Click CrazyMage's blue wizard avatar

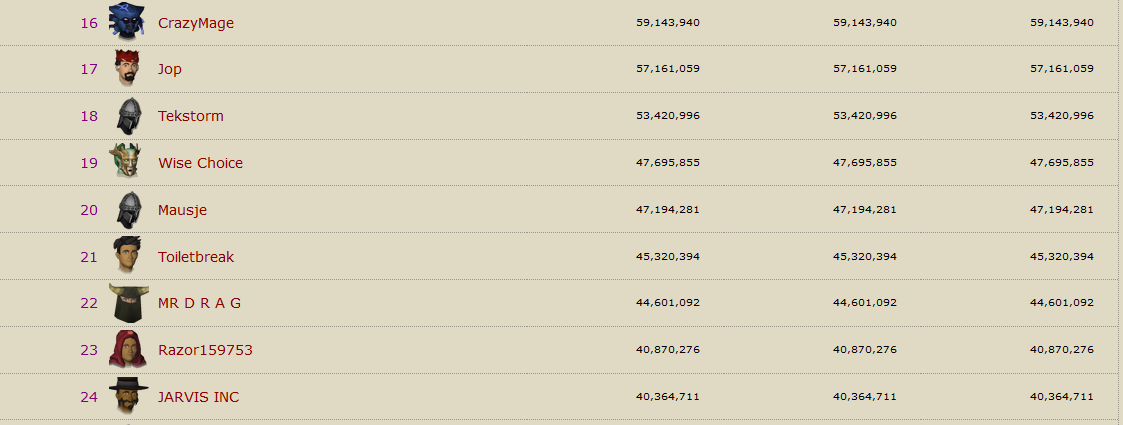click(126, 22)
